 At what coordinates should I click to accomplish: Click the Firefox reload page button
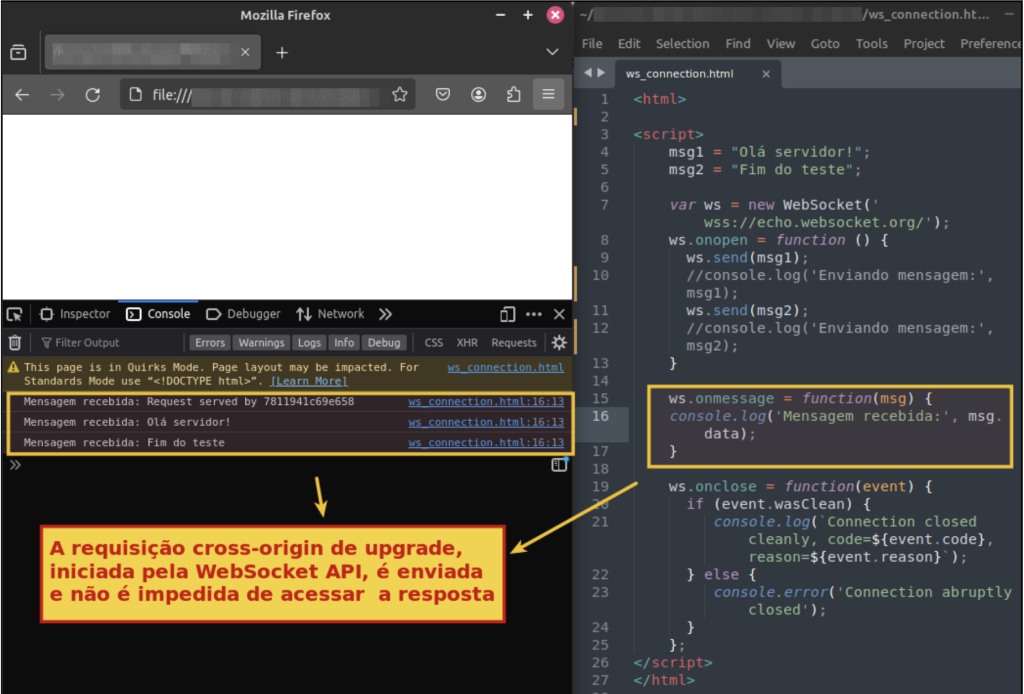pyautogui.click(x=93, y=95)
